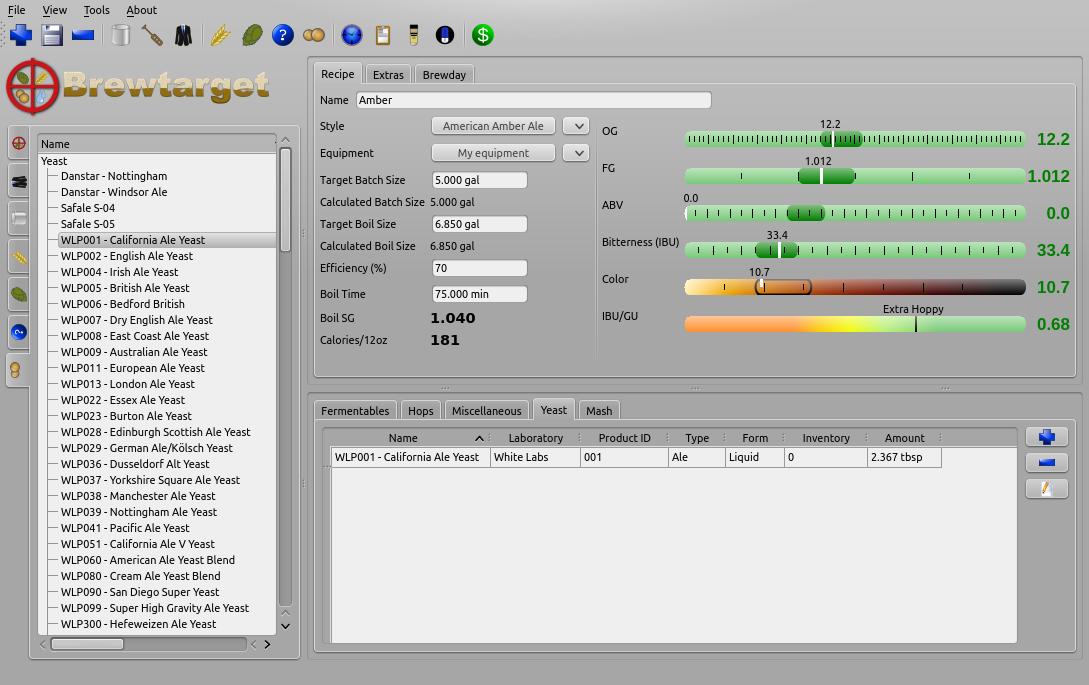
Task: Click the American Amber Ale style button
Action: point(493,126)
